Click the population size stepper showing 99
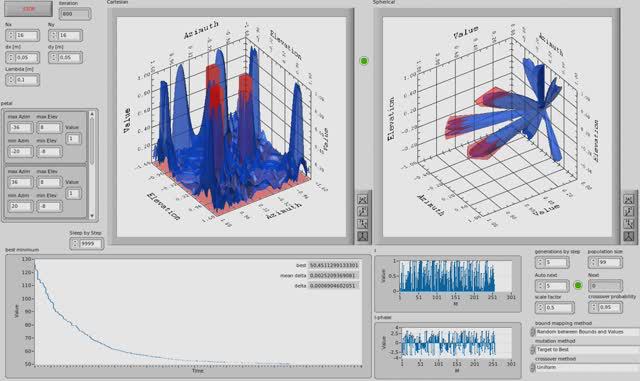This screenshot has width=640, height=381. coord(605,262)
